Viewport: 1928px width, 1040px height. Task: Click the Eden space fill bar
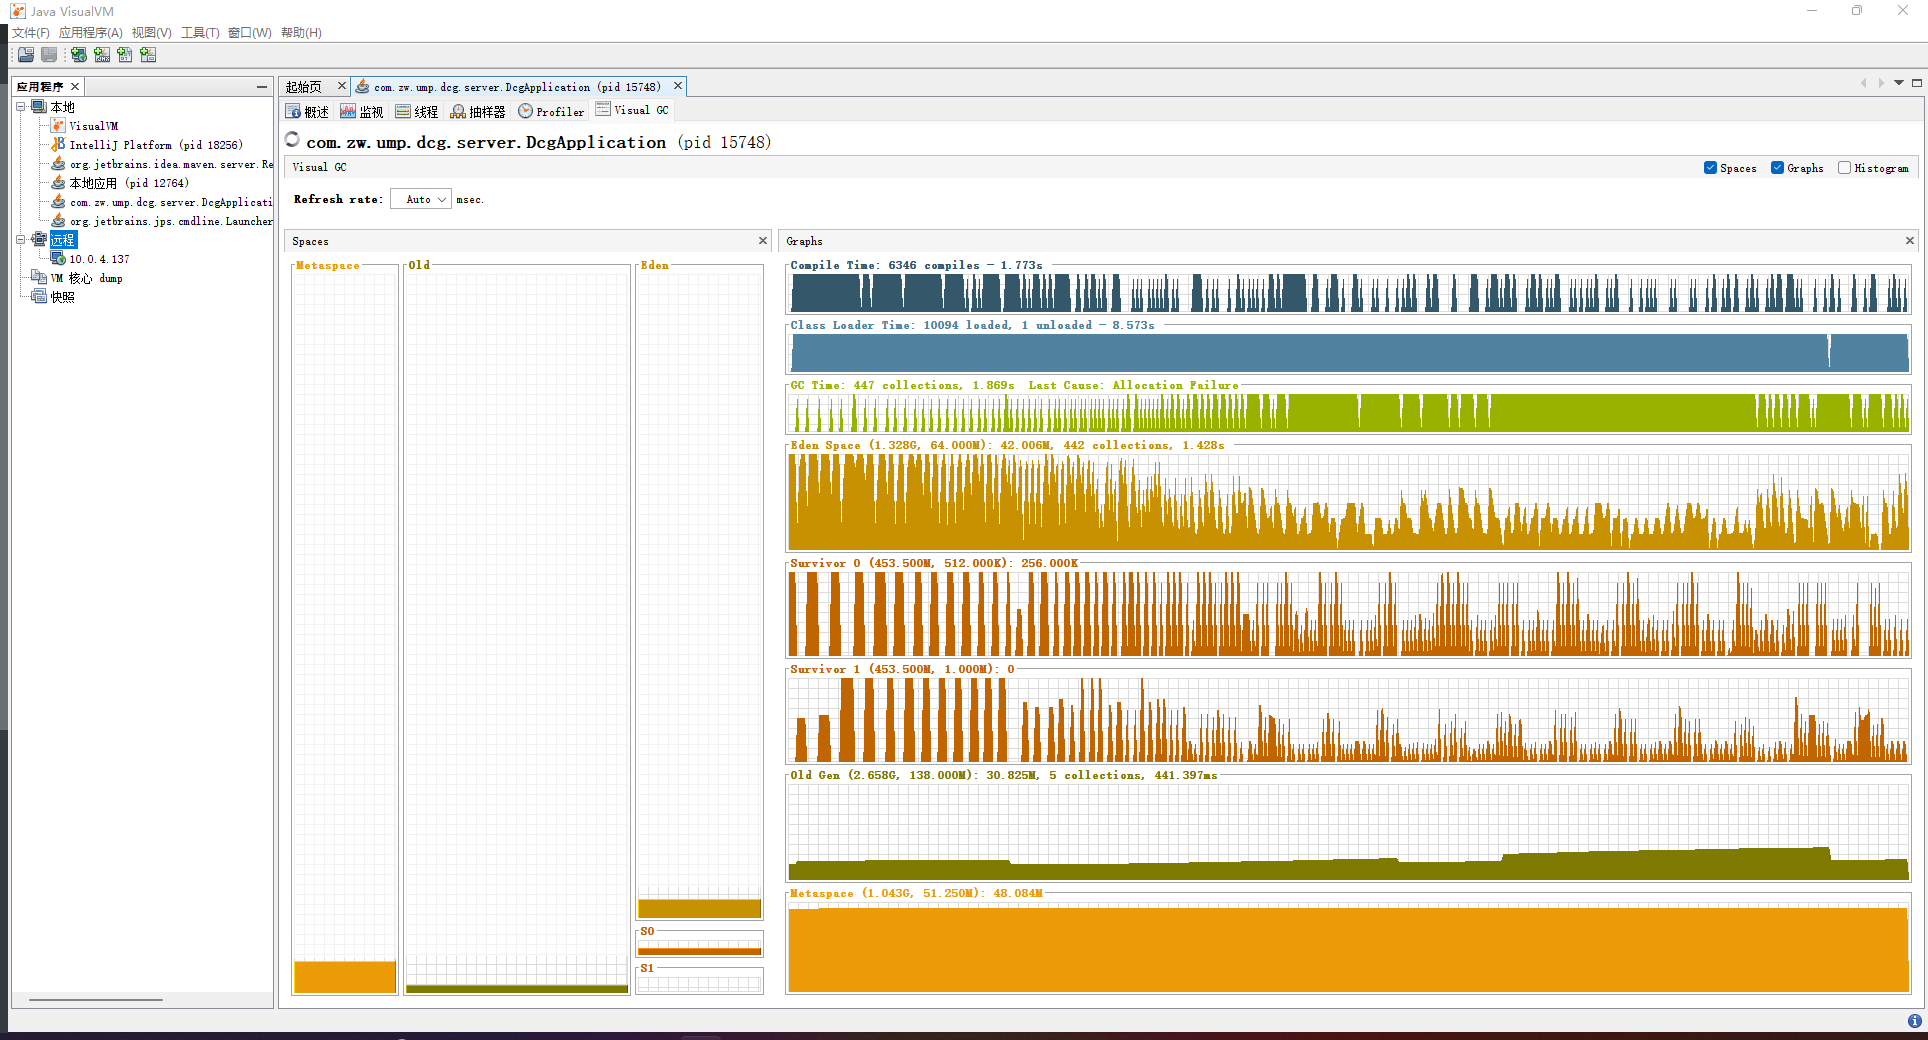(700, 909)
